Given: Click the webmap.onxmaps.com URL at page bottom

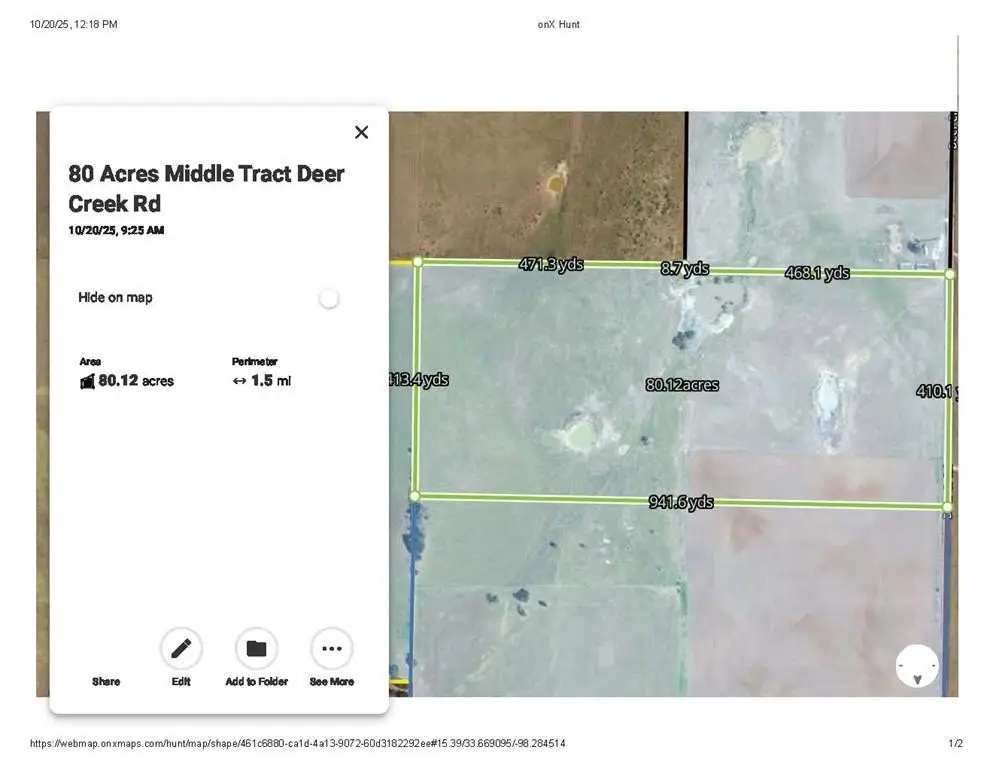Looking at the screenshot, I should click(x=297, y=744).
